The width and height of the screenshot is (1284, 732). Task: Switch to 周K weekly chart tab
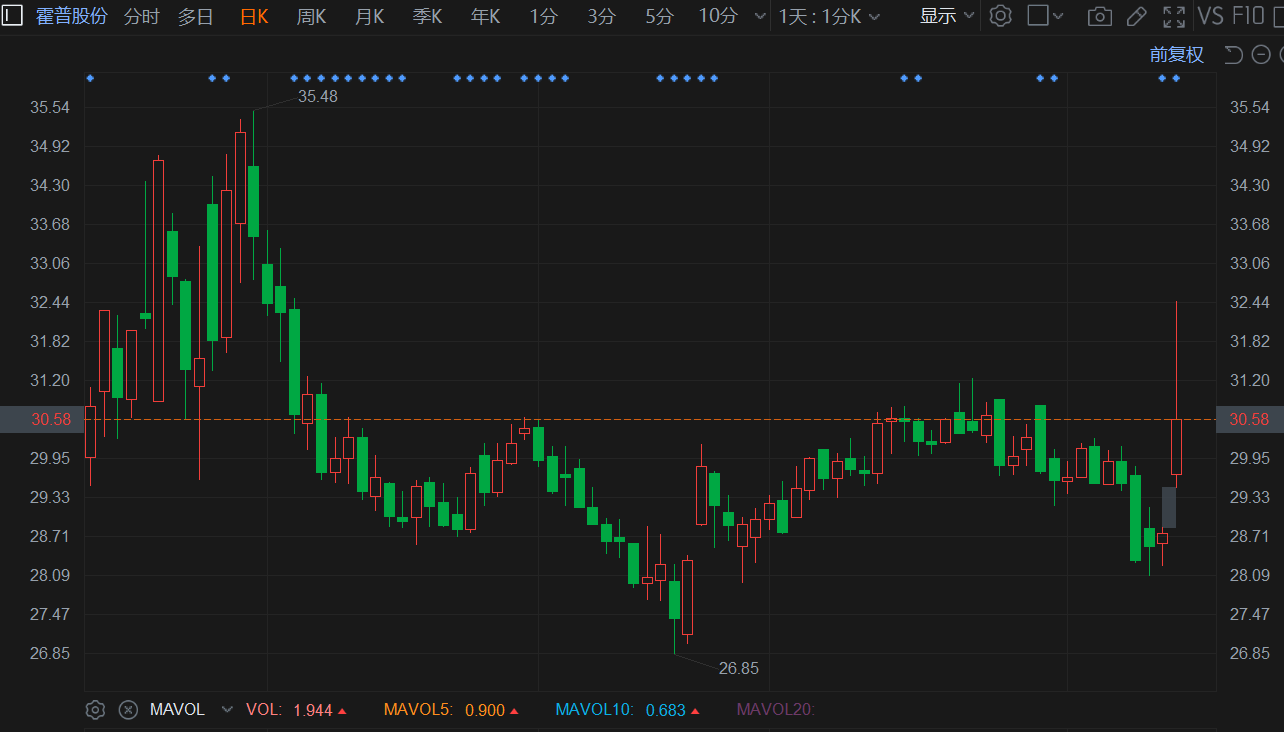click(x=311, y=16)
